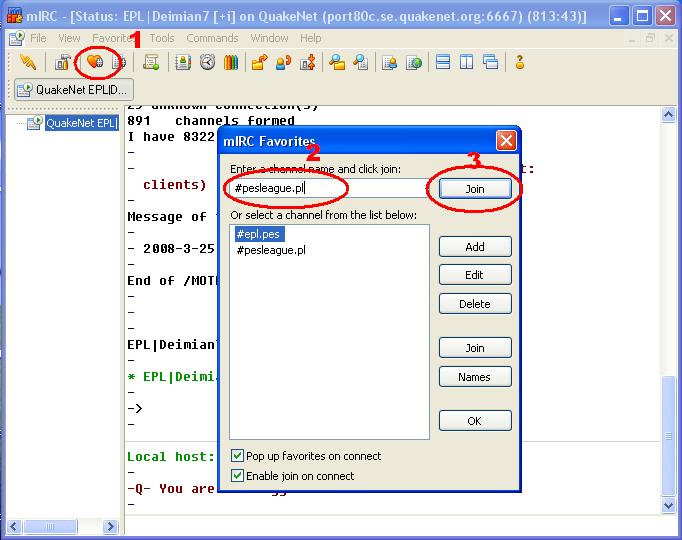Open the Log Files magnifier icon

coord(361,63)
